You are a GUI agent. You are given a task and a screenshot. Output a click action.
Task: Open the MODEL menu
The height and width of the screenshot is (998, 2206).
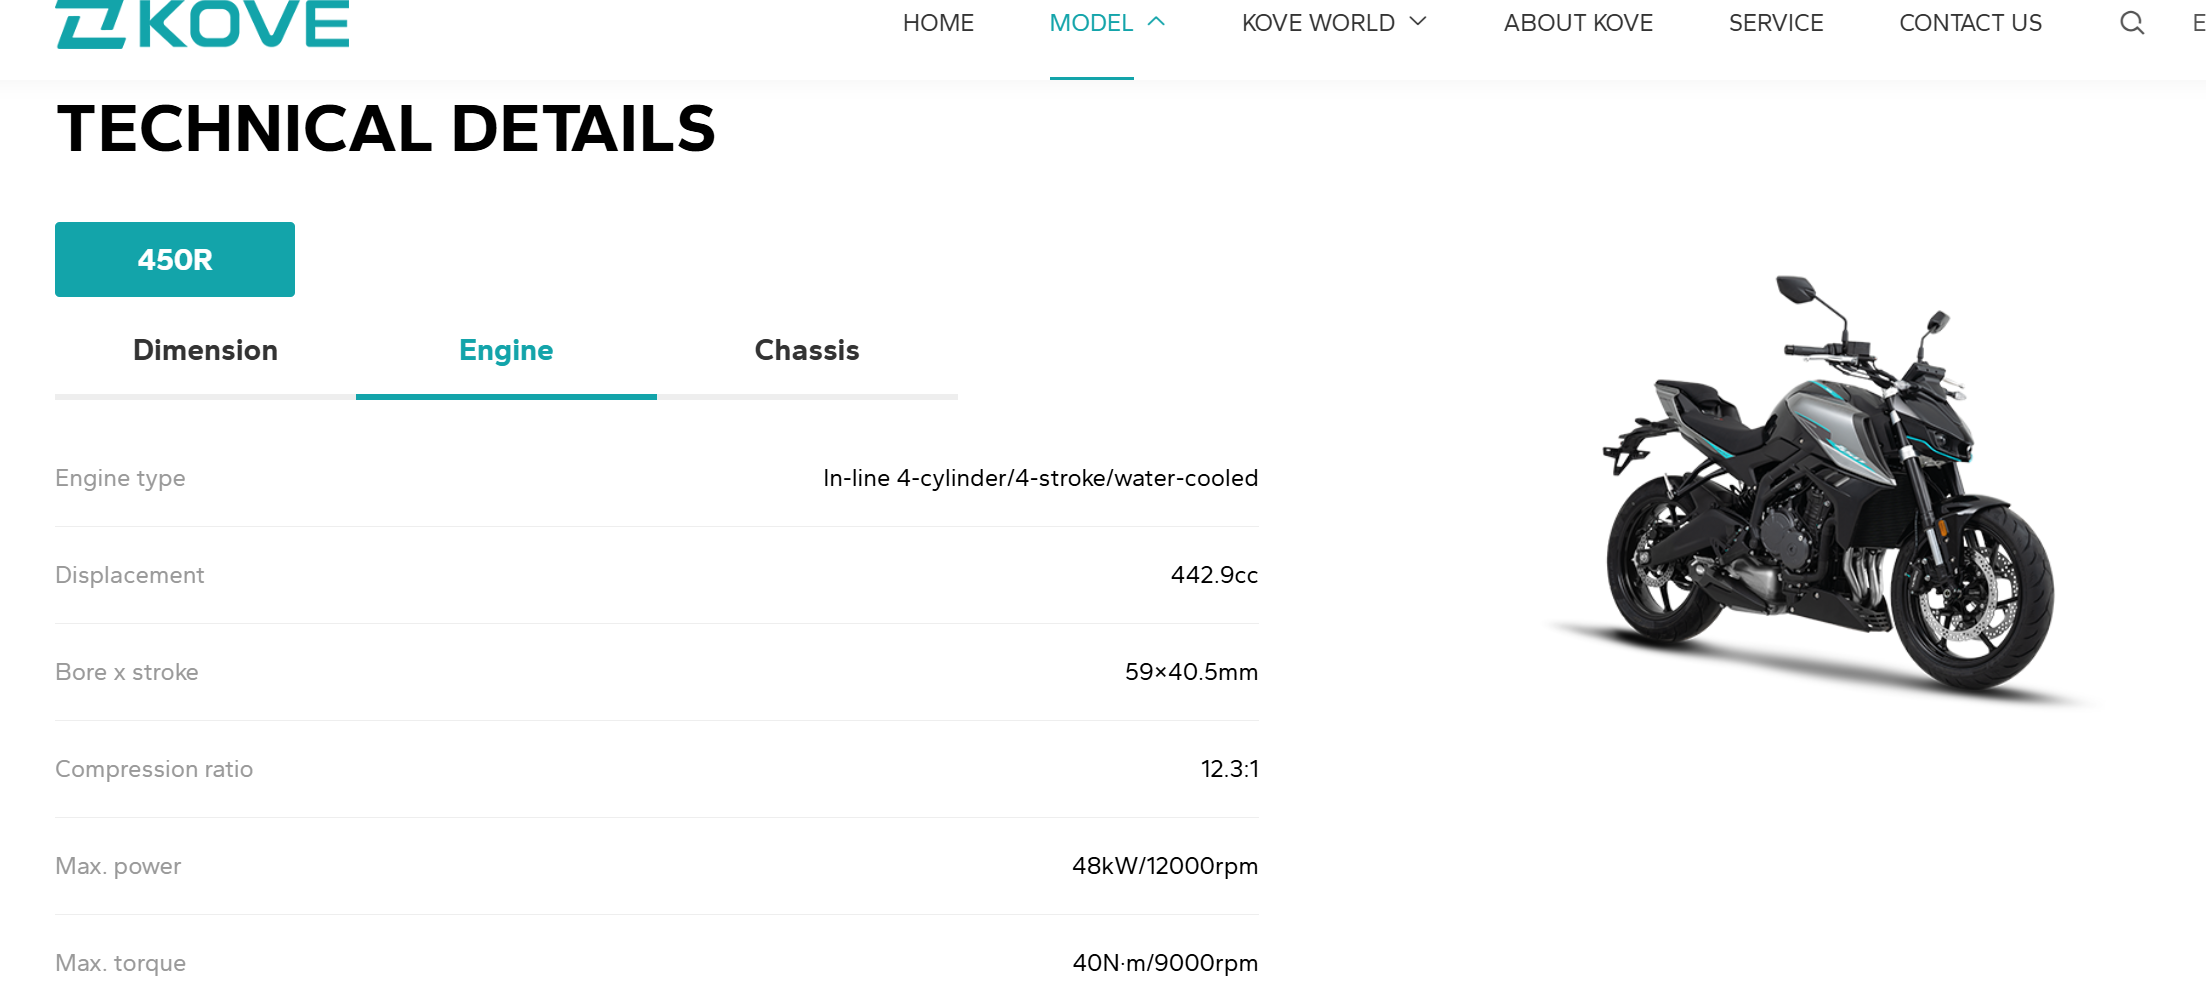point(1091,23)
